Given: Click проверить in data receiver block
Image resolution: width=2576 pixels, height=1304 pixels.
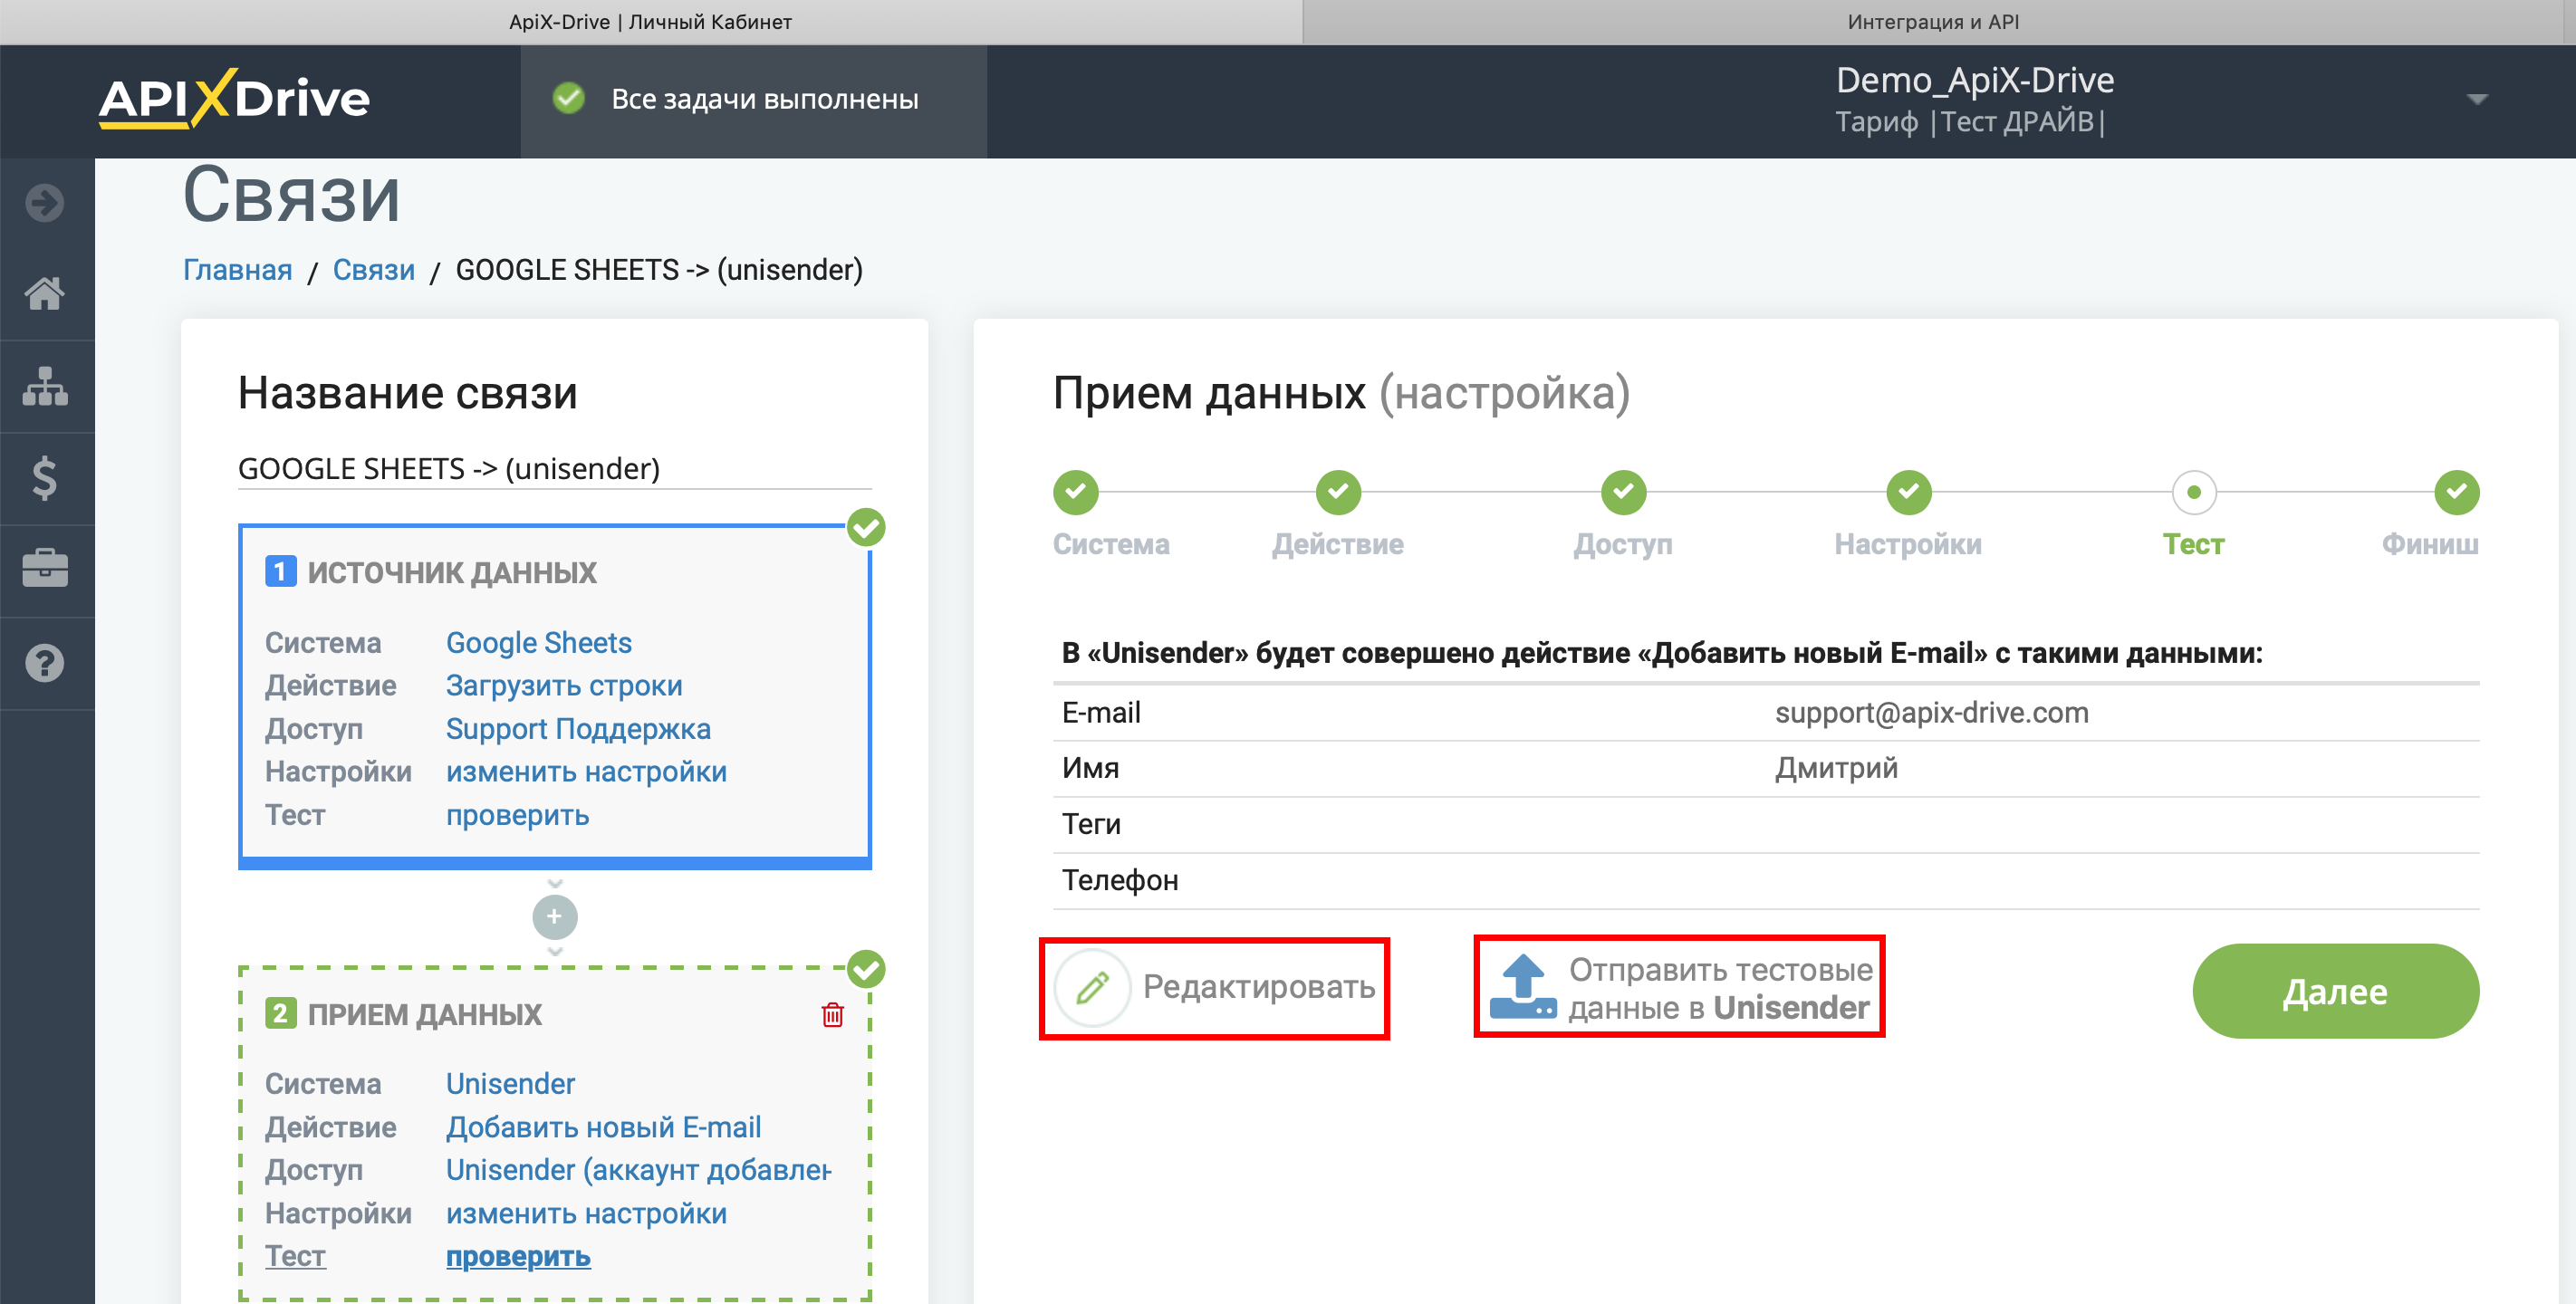Looking at the screenshot, I should [518, 1256].
